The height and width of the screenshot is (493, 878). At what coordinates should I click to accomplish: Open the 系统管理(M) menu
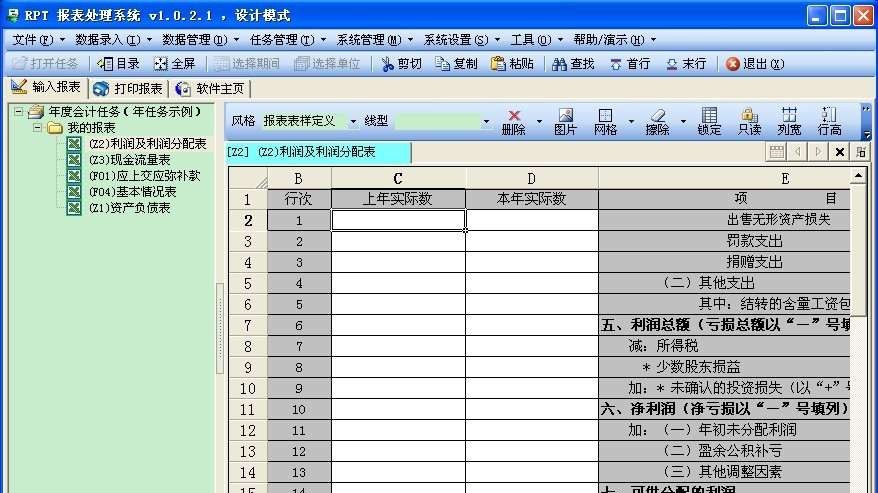point(374,40)
